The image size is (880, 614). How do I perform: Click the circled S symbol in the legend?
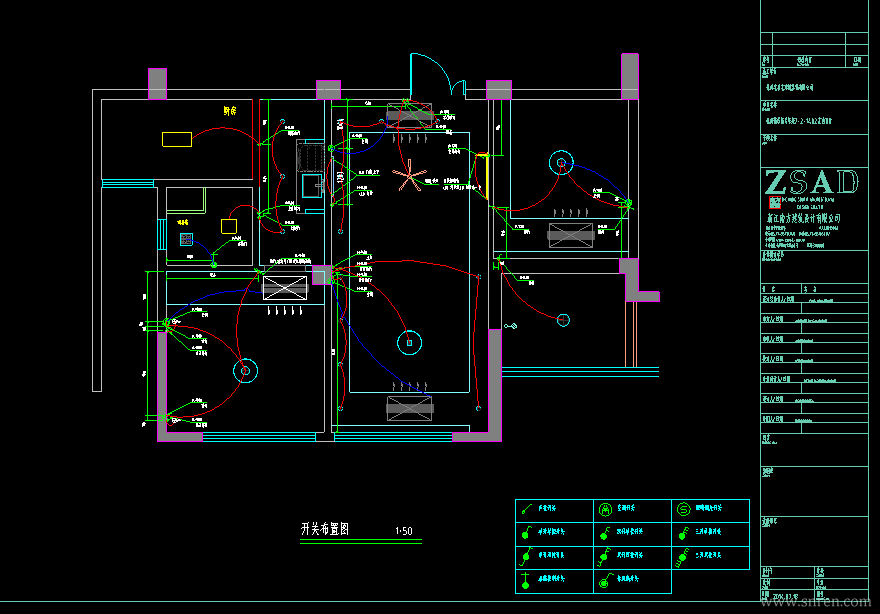(x=684, y=510)
